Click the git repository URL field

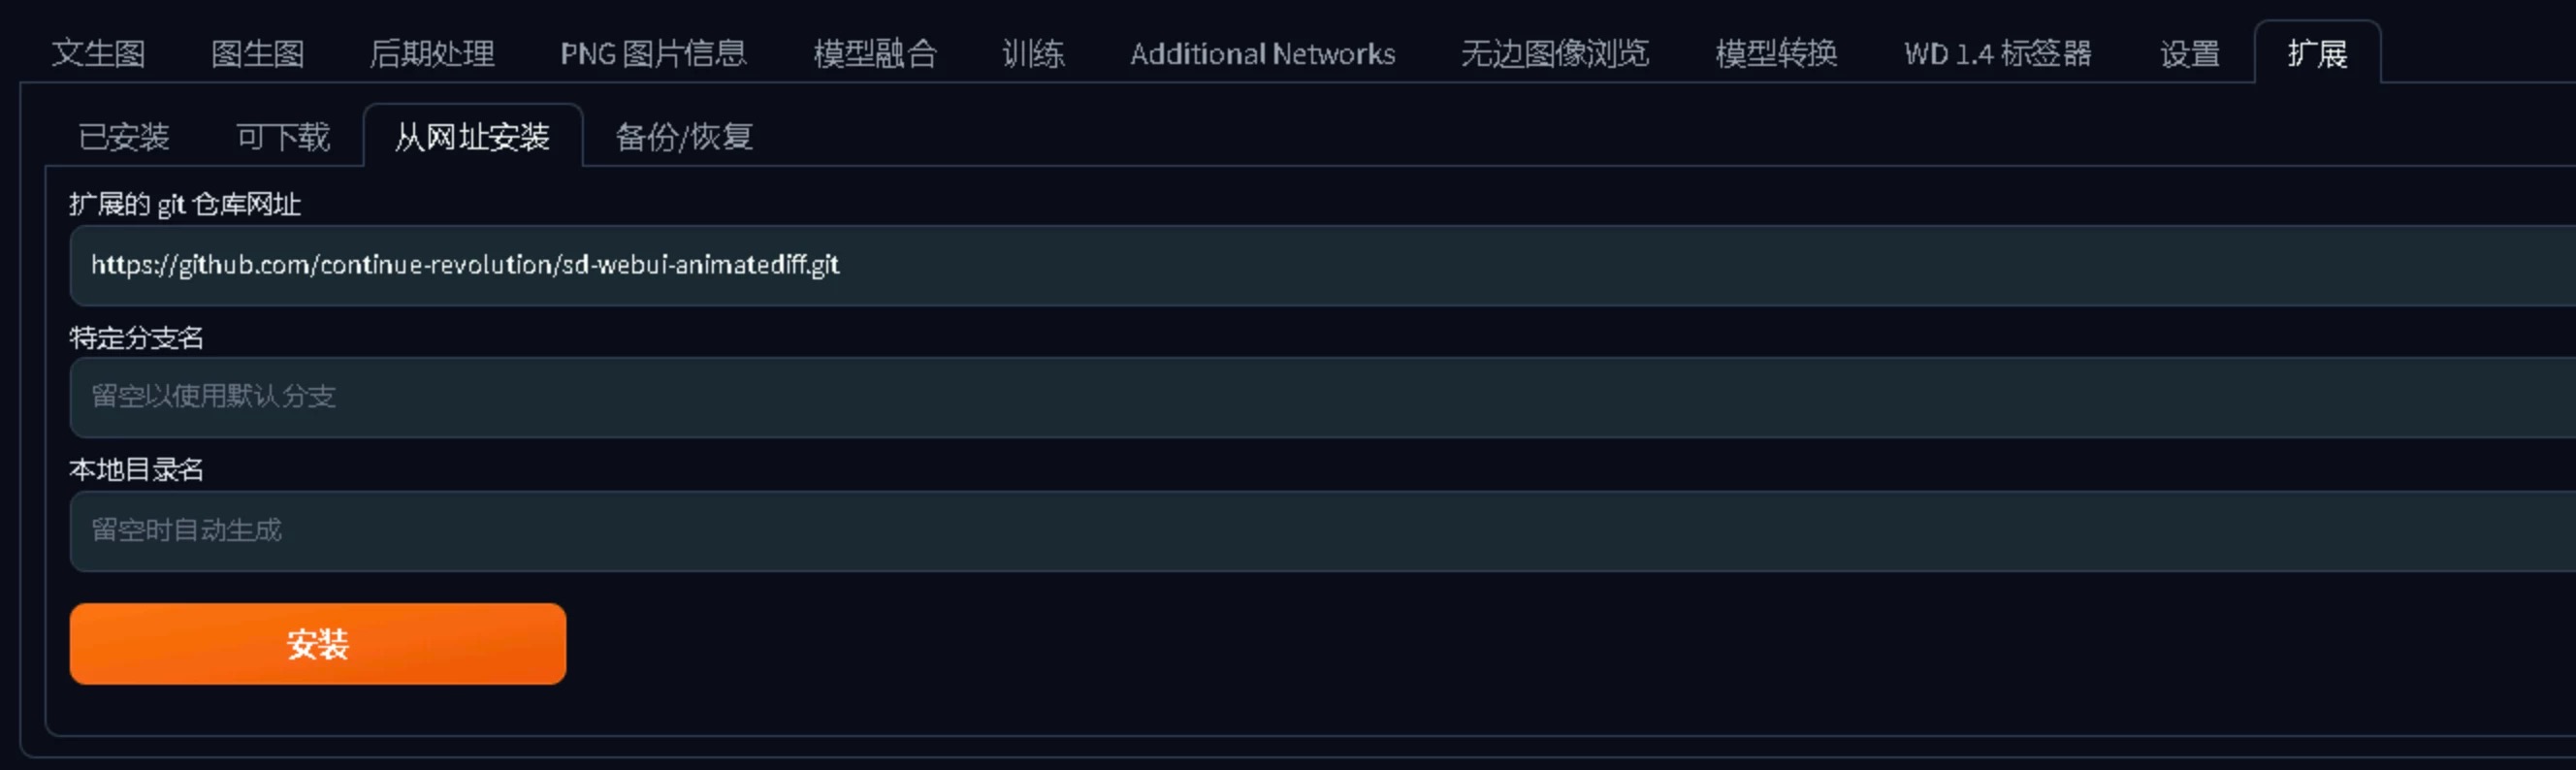(1322, 265)
